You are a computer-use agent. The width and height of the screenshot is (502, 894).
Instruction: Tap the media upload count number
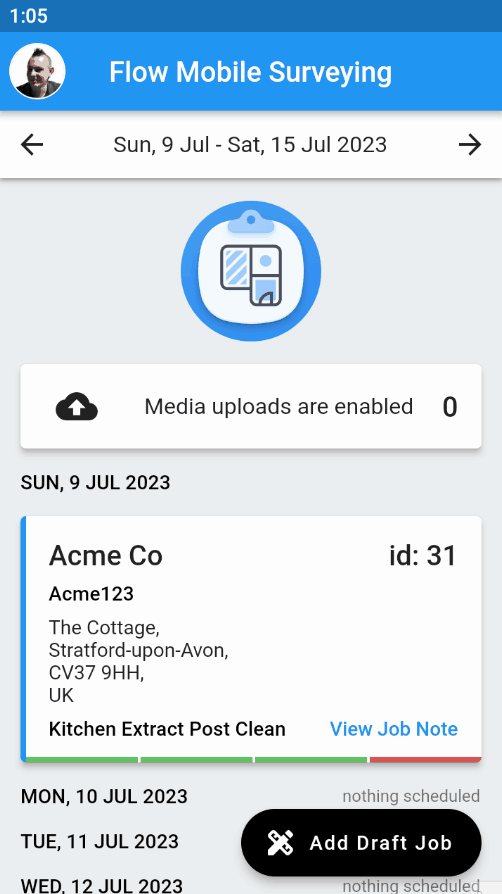pyautogui.click(x=450, y=407)
